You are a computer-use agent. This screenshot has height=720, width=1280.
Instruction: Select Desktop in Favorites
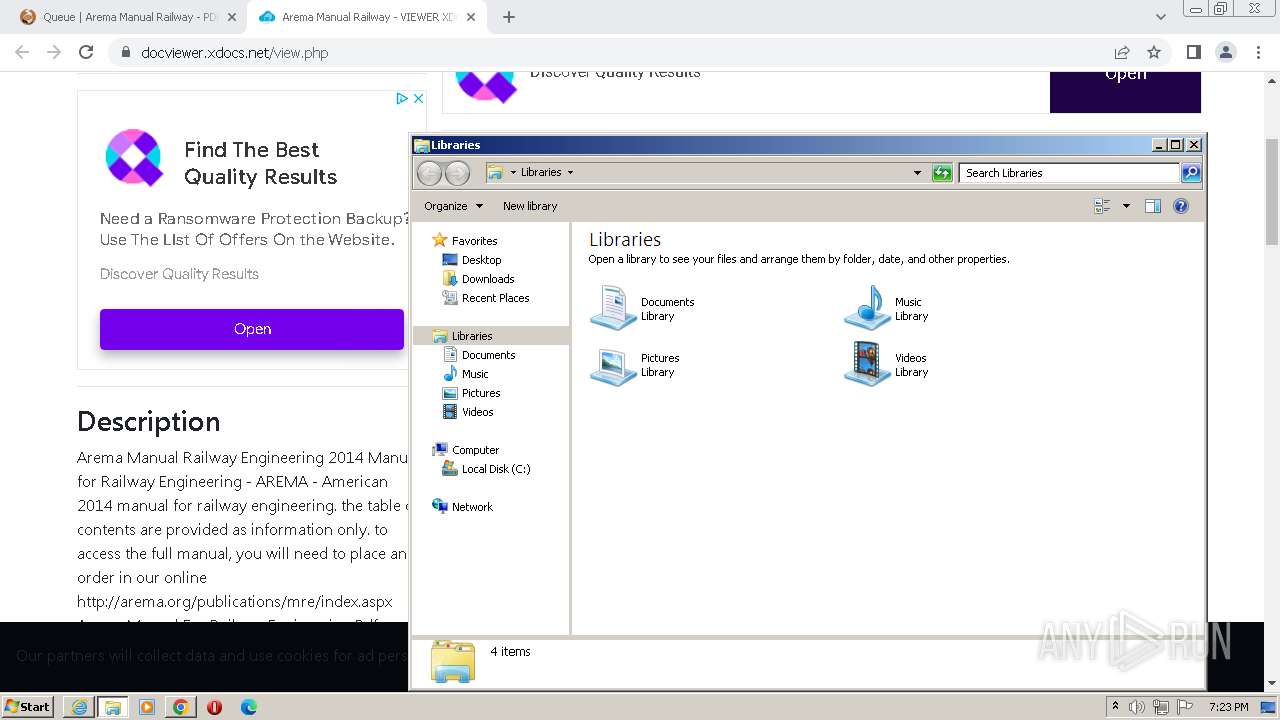click(x=481, y=260)
